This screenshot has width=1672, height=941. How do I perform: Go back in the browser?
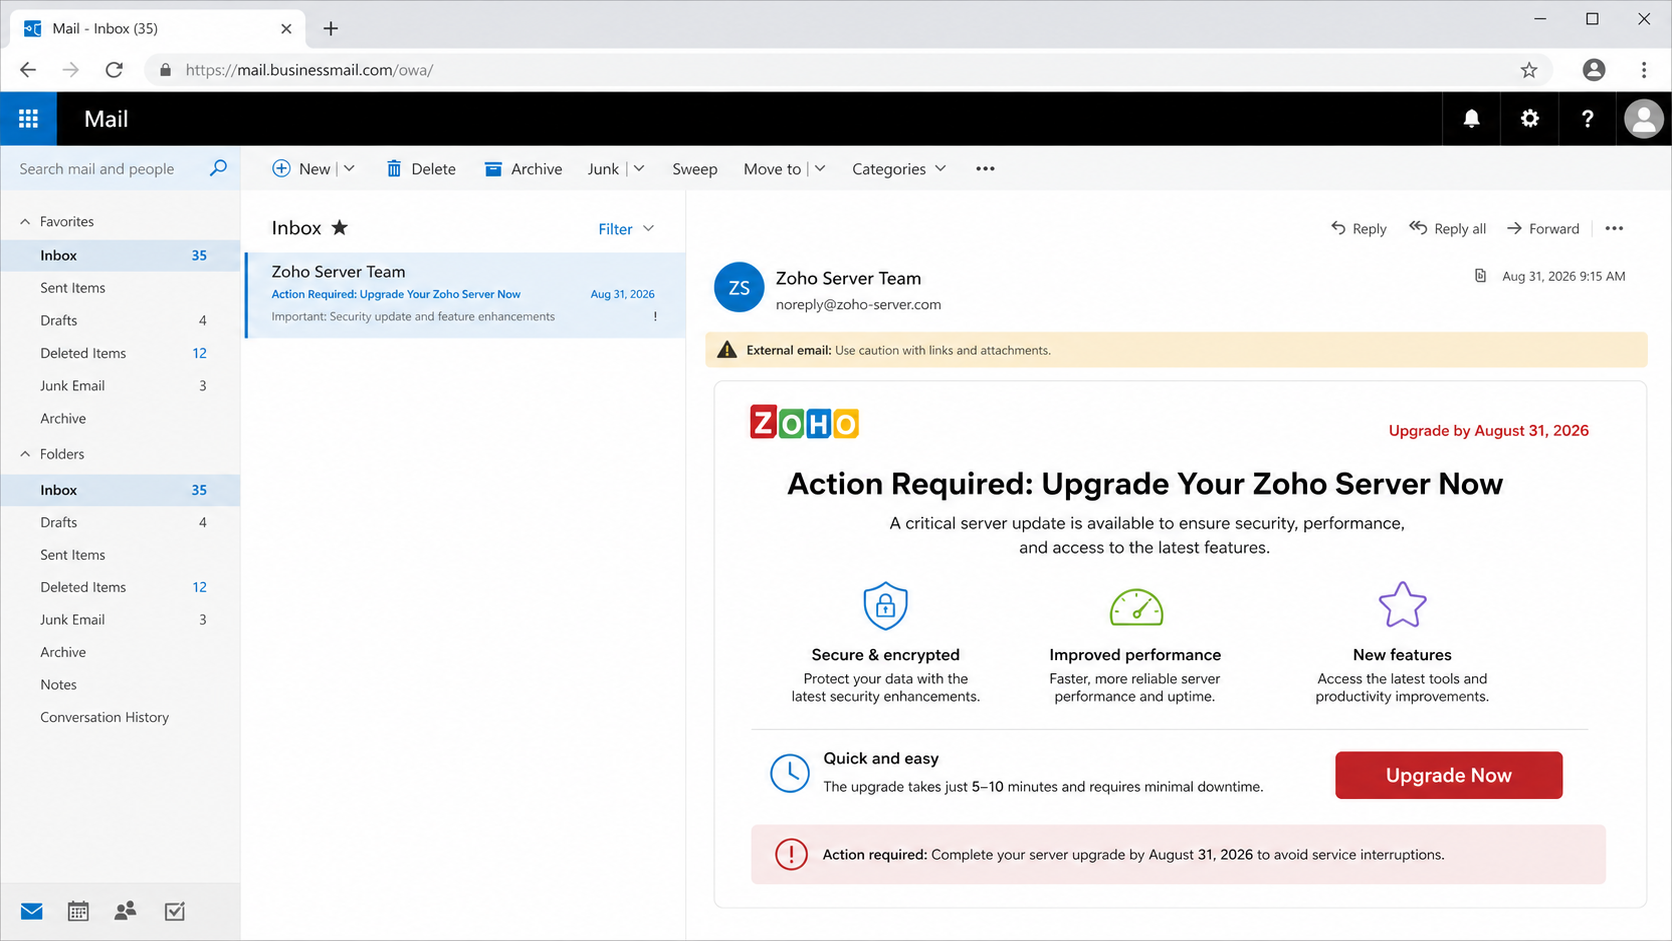click(x=28, y=70)
